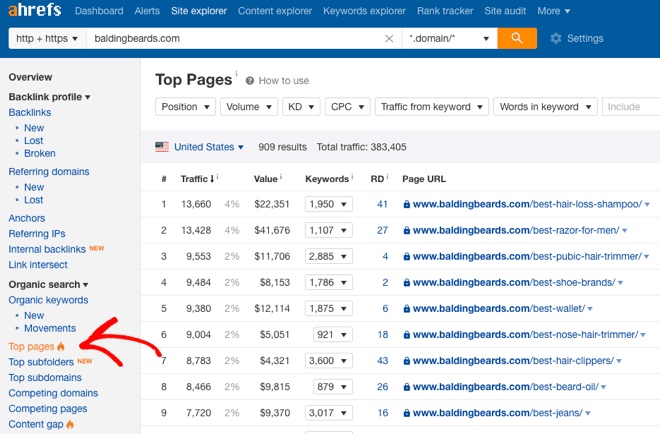
Task: Open the Dashboard menu item
Action: tap(99, 11)
